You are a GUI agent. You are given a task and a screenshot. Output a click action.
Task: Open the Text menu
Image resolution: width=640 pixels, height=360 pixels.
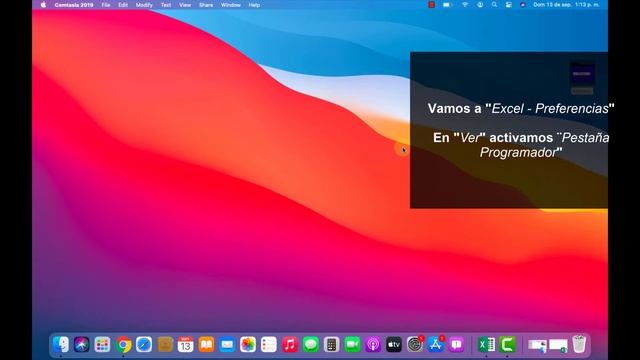(x=166, y=5)
